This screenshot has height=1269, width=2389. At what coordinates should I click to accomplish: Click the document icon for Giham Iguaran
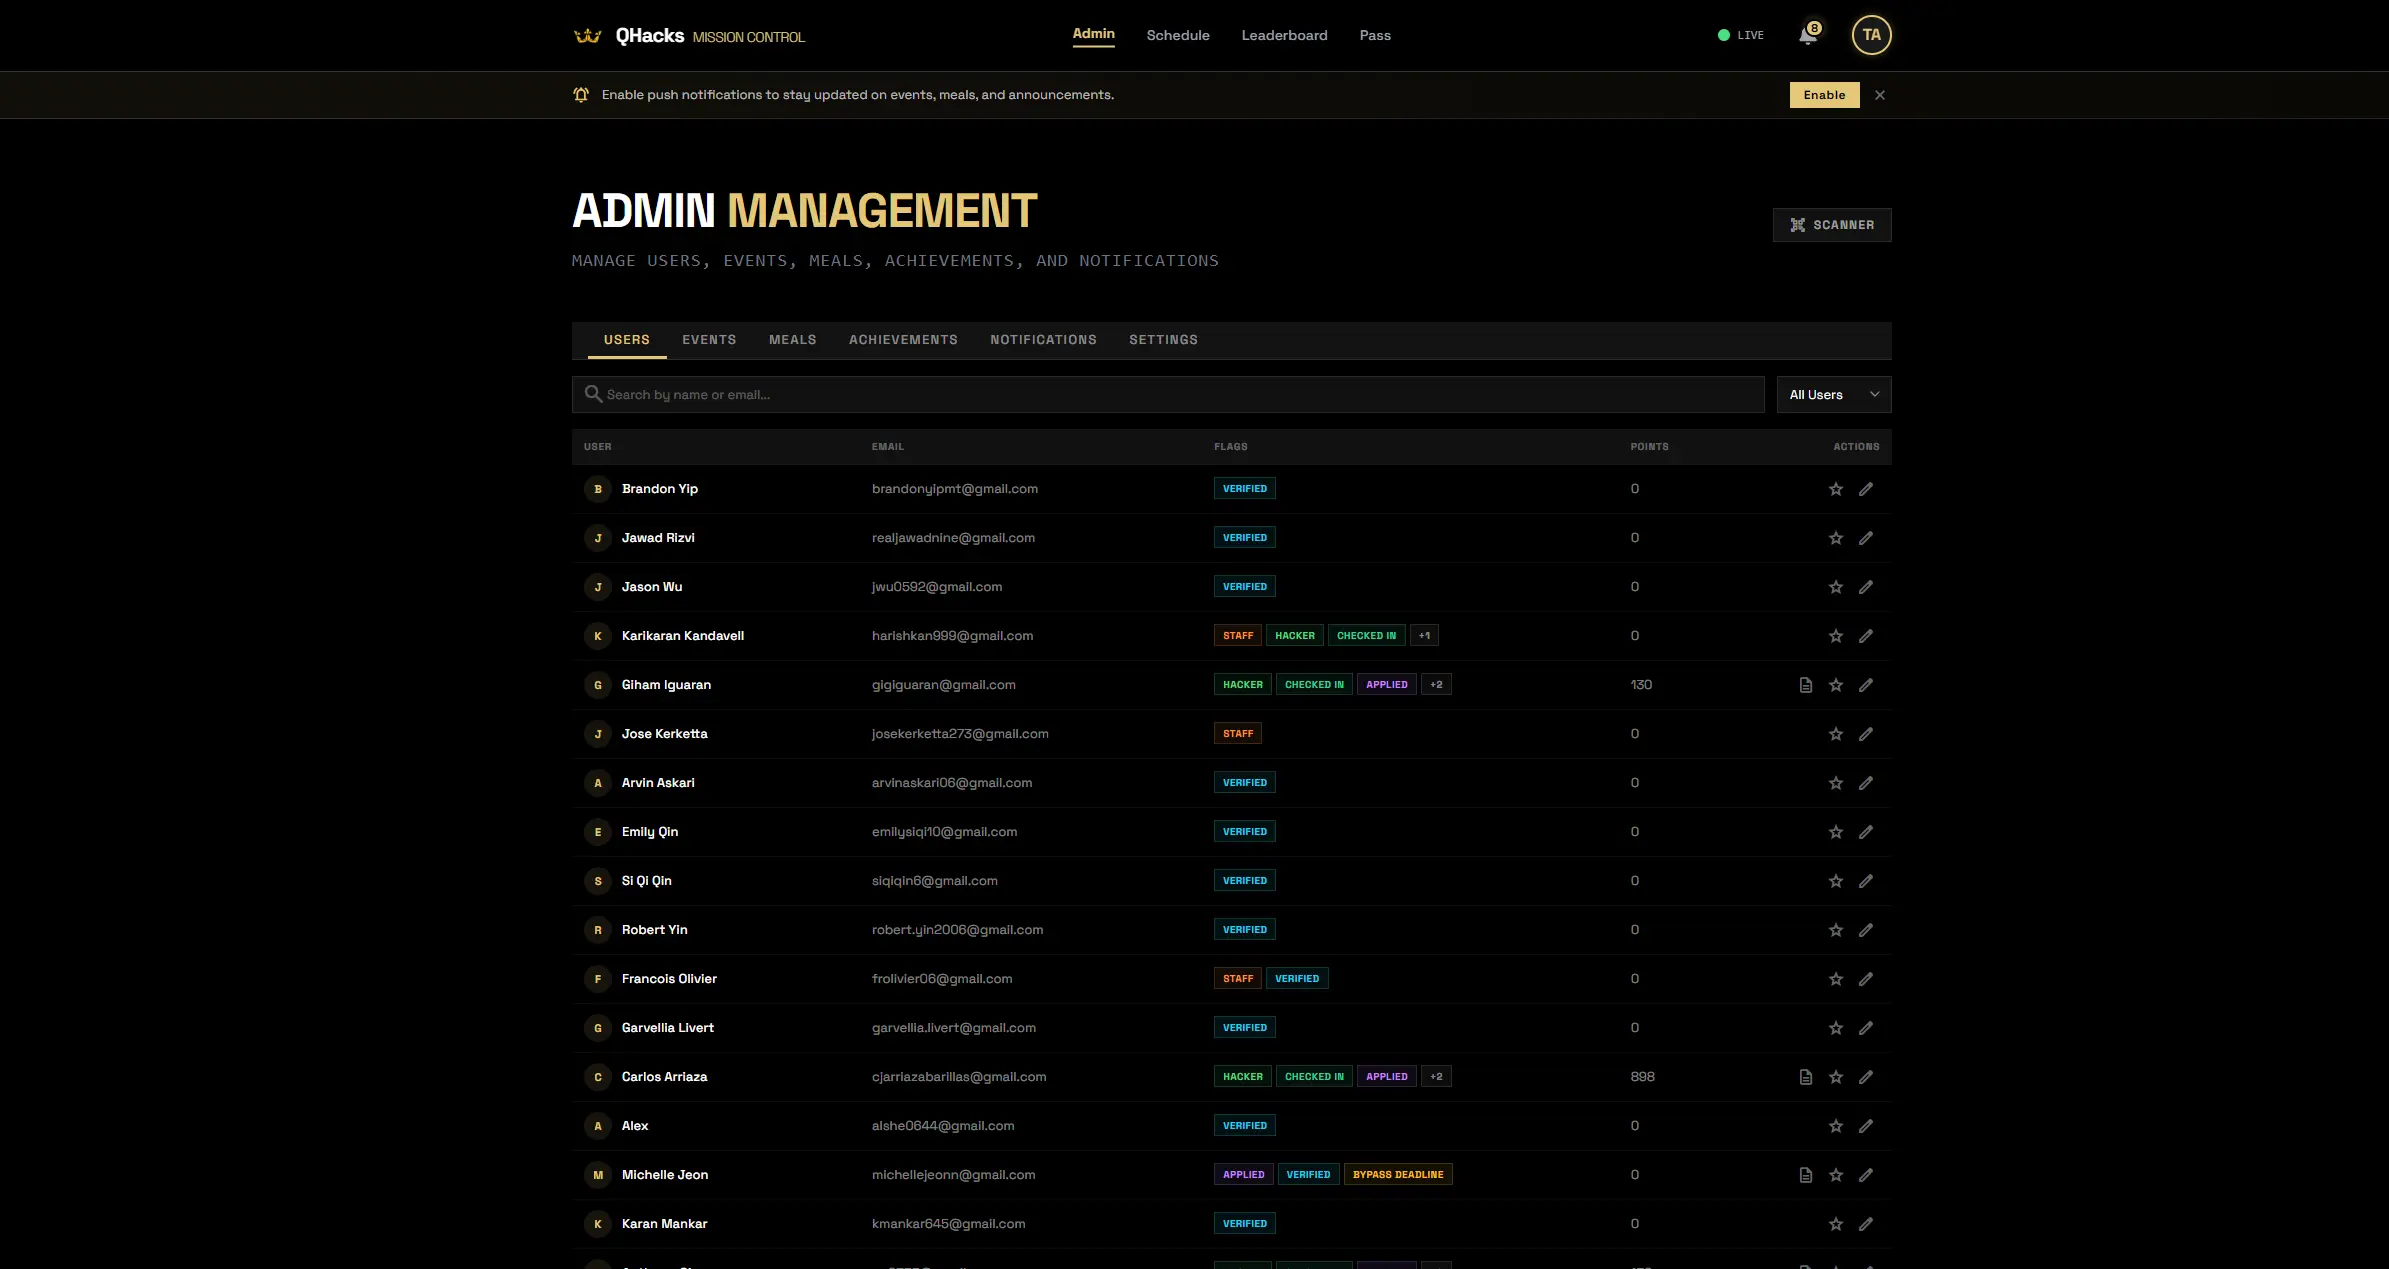pos(1805,685)
